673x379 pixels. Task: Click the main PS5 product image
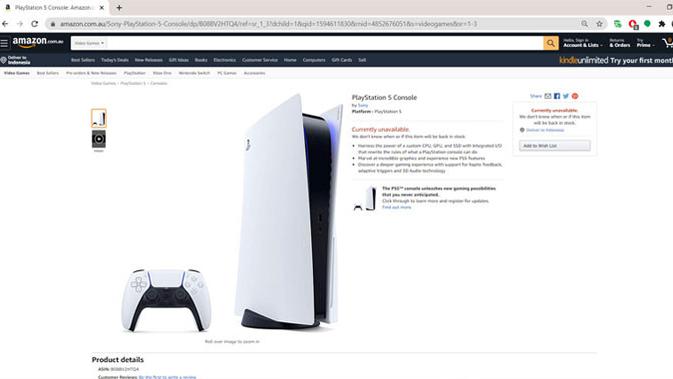(x=232, y=212)
